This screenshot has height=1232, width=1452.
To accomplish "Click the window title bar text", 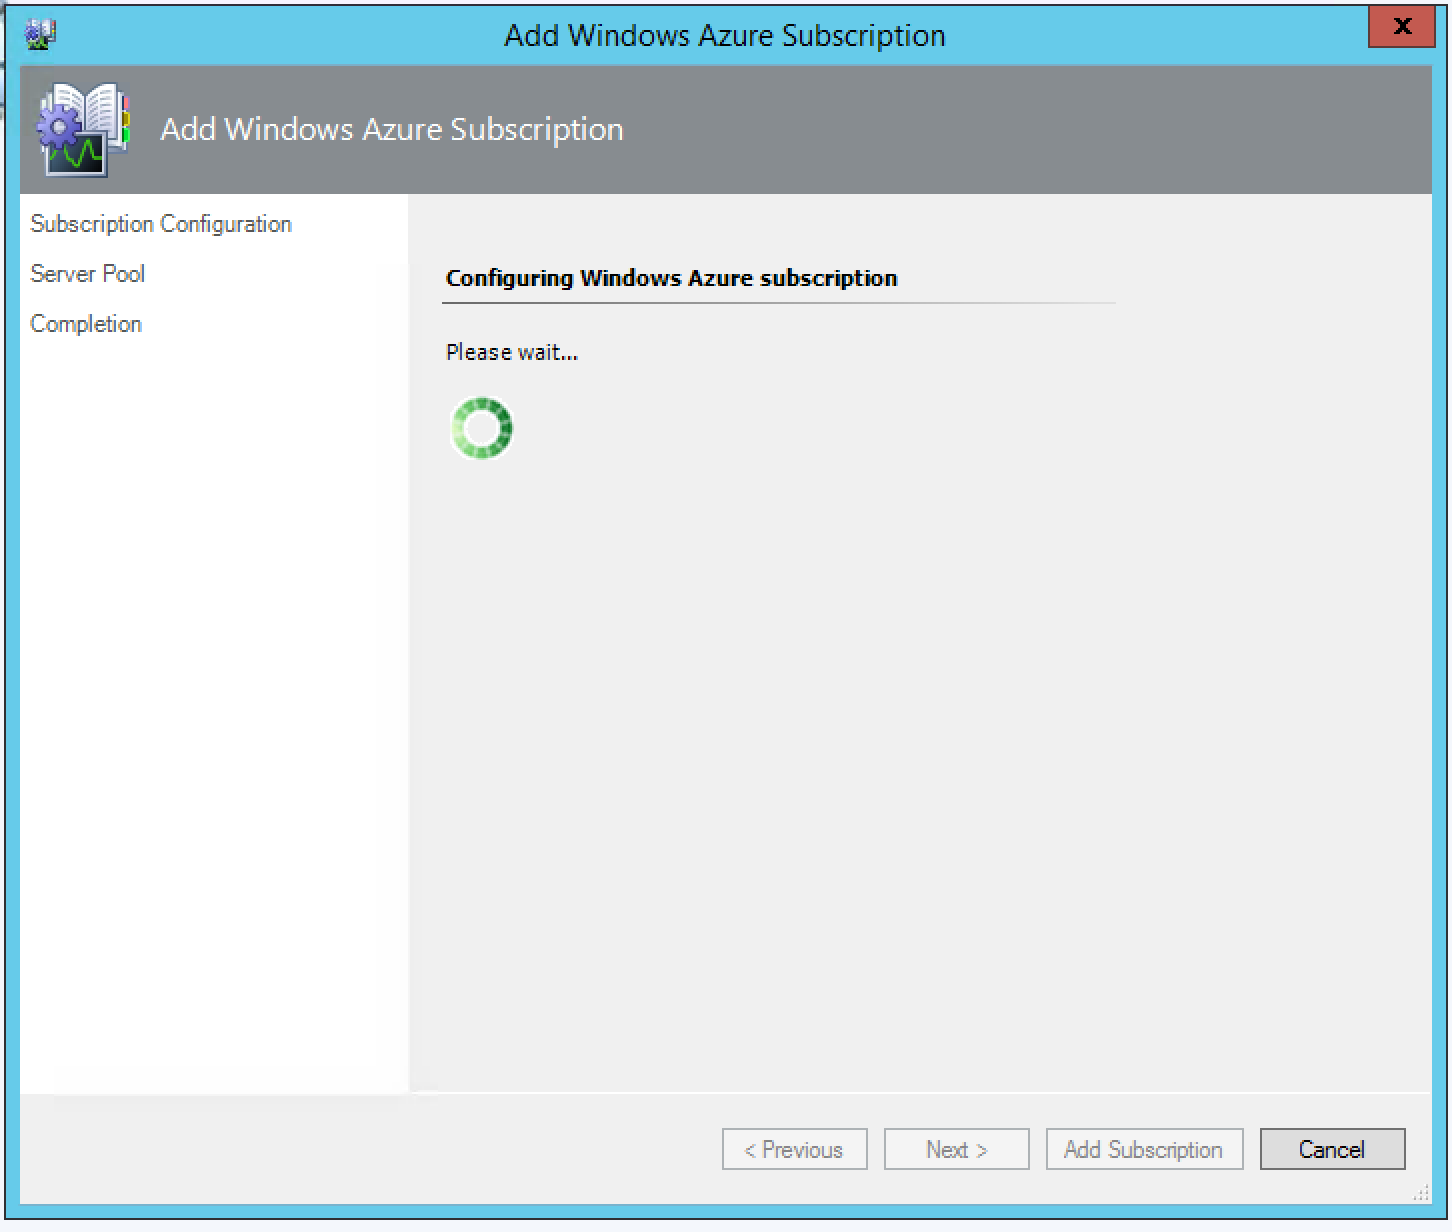I will (x=724, y=35).
